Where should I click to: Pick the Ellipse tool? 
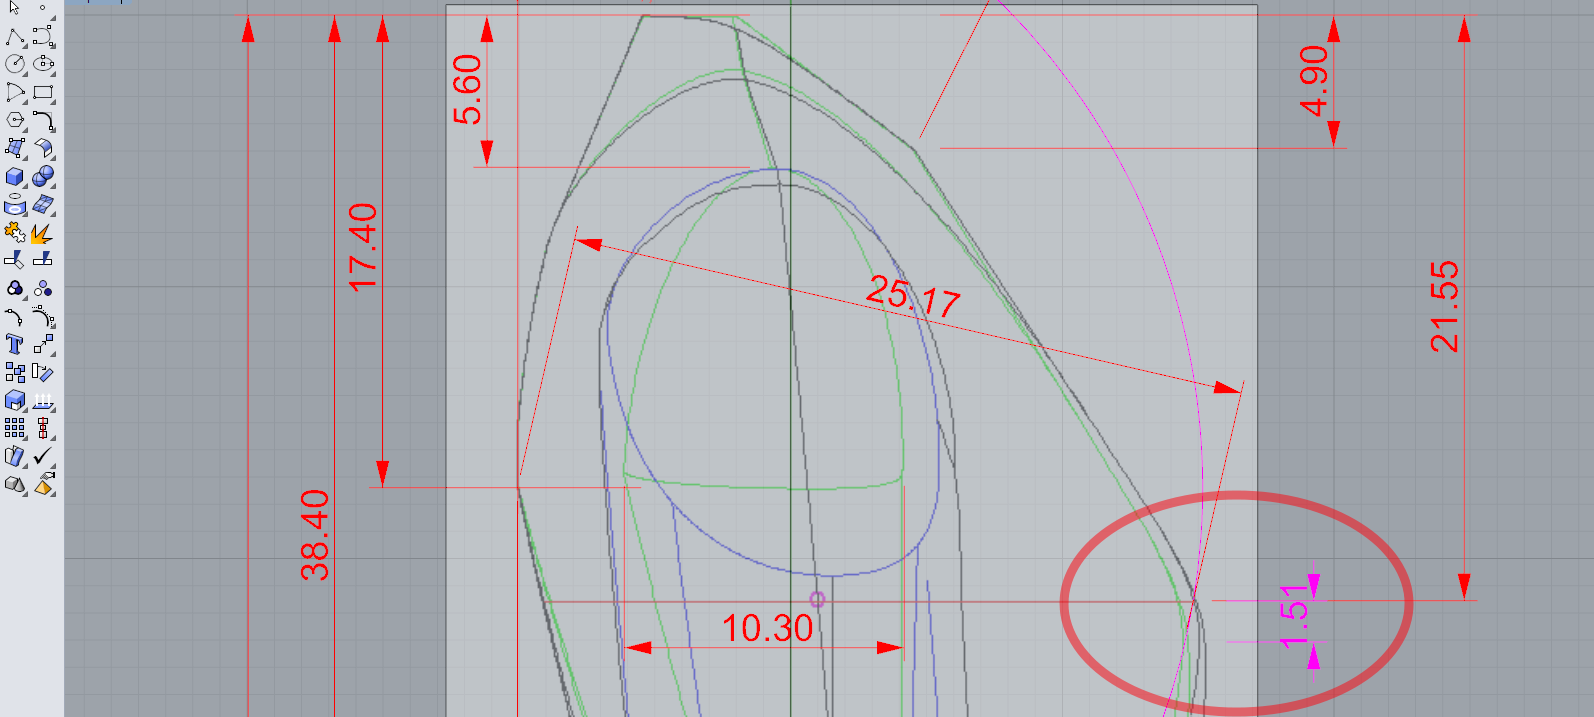click(x=43, y=65)
